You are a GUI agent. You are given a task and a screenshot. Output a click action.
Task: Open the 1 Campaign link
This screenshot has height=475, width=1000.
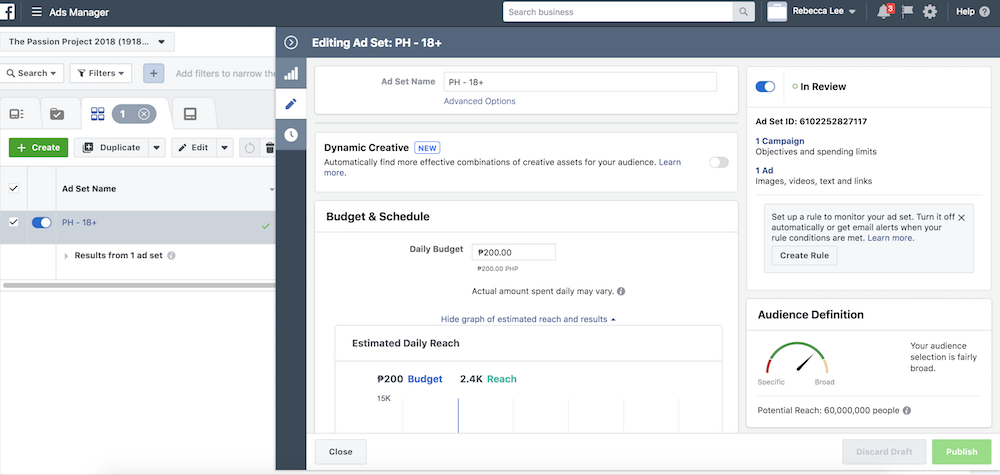point(780,141)
